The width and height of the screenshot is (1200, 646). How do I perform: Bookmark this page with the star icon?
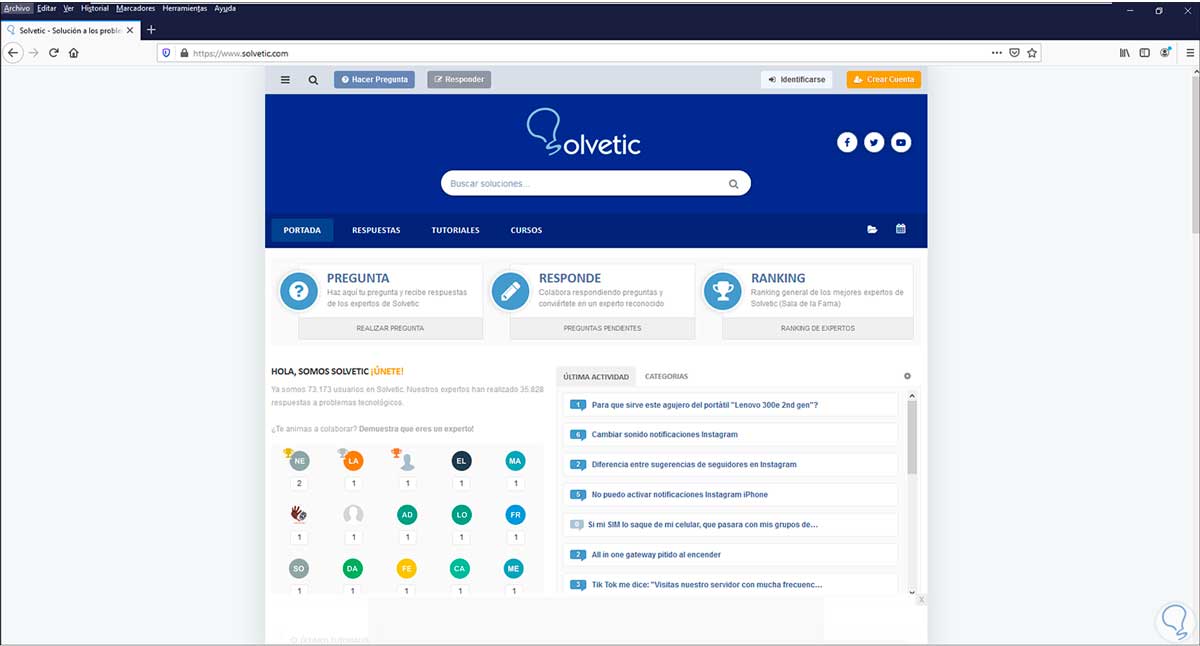pos(1032,53)
